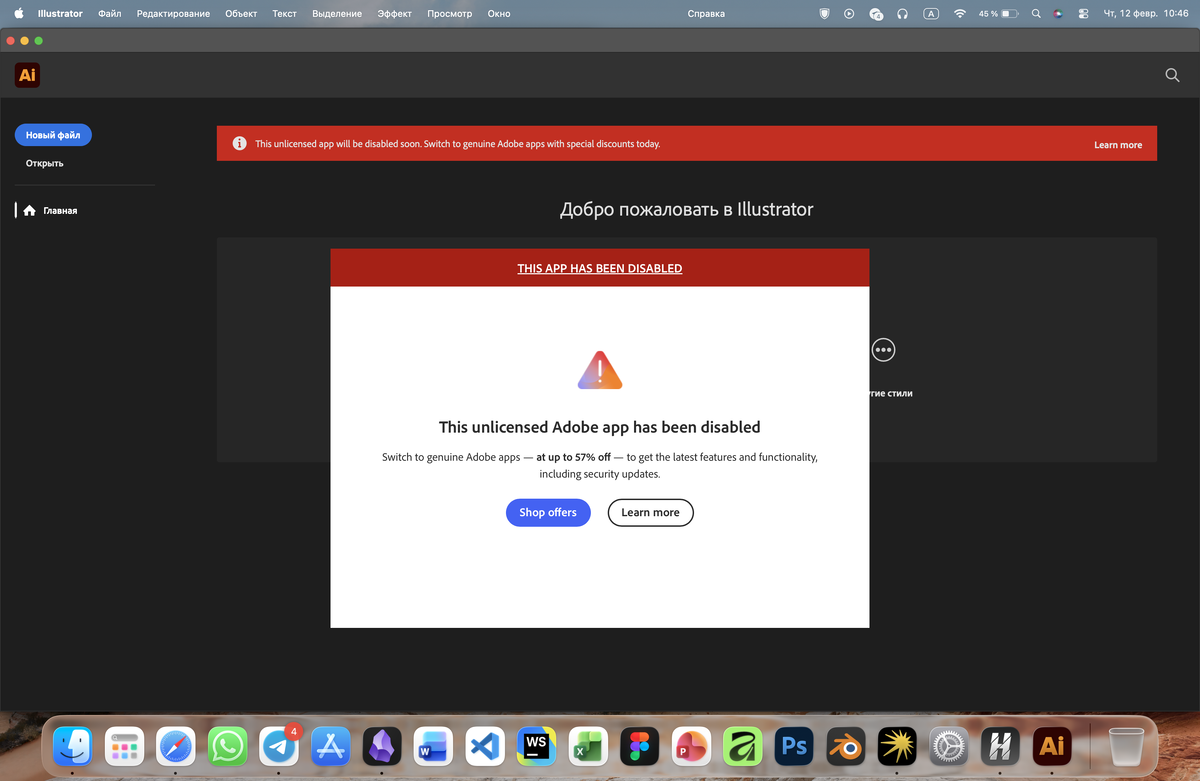Open the H app icon in the dock

(1000, 746)
